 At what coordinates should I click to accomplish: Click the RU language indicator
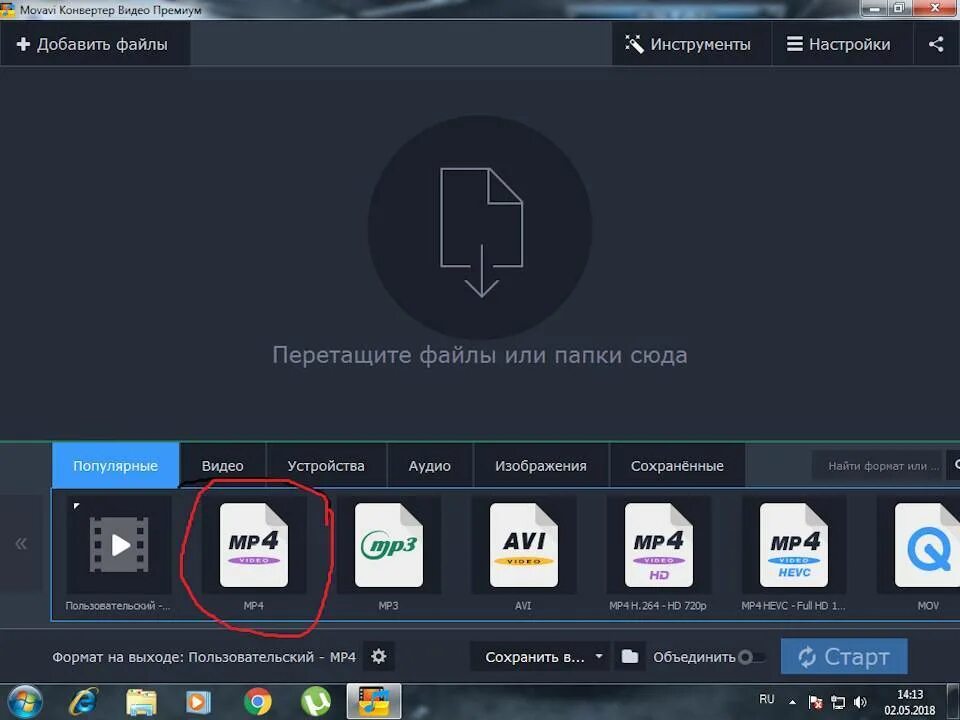tap(767, 699)
